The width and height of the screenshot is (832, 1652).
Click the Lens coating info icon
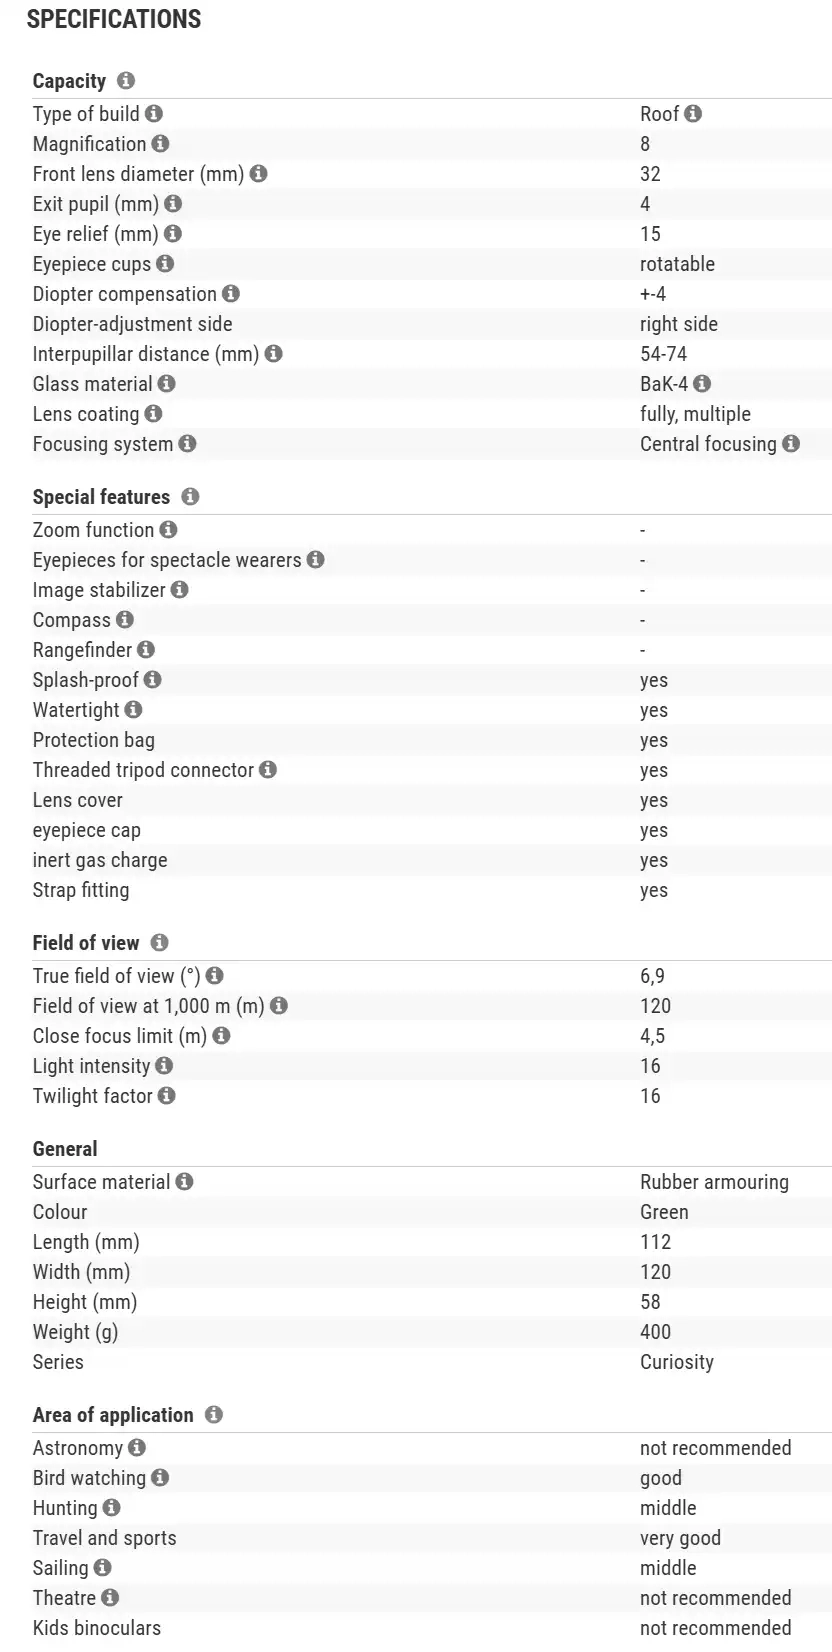pos(153,414)
